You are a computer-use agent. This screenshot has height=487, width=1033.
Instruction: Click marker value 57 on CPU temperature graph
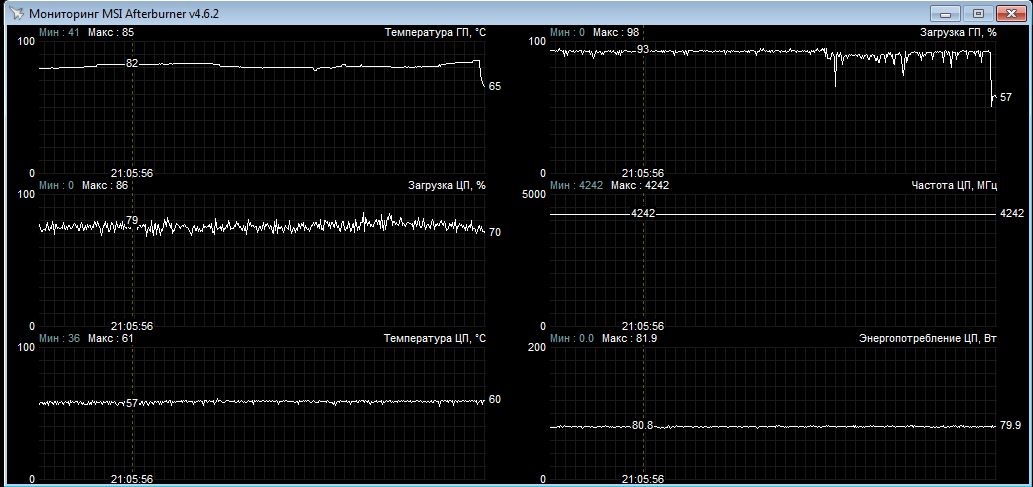[132, 403]
